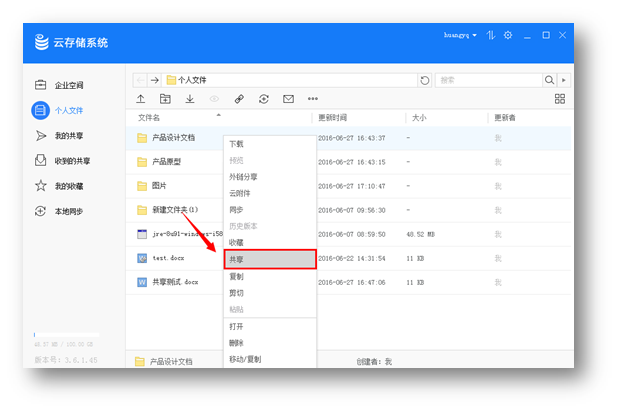Click the new folder icon in toolbar
Screen dimensions: 617x411
tap(165, 99)
